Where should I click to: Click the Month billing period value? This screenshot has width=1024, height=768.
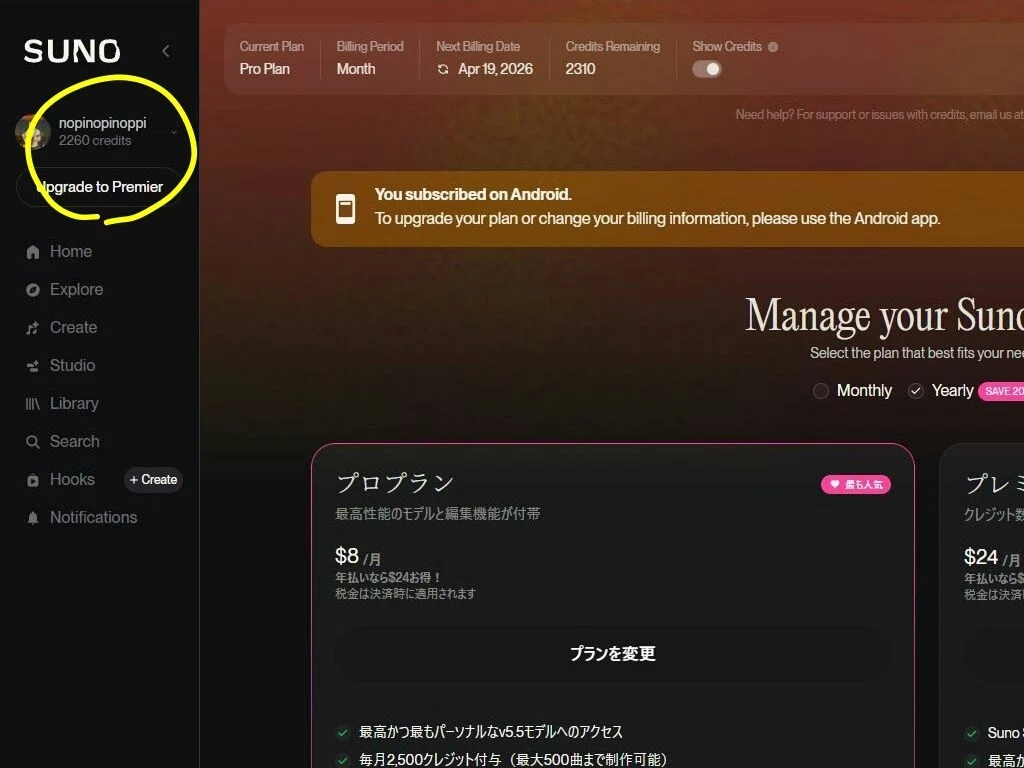(356, 69)
